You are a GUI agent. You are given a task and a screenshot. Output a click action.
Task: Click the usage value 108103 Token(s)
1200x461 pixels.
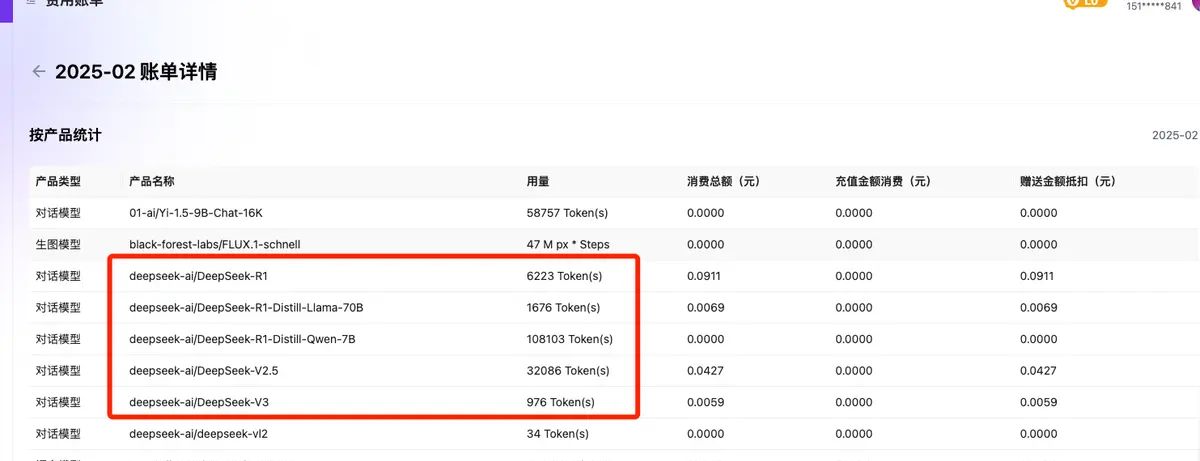coord(570,339)
